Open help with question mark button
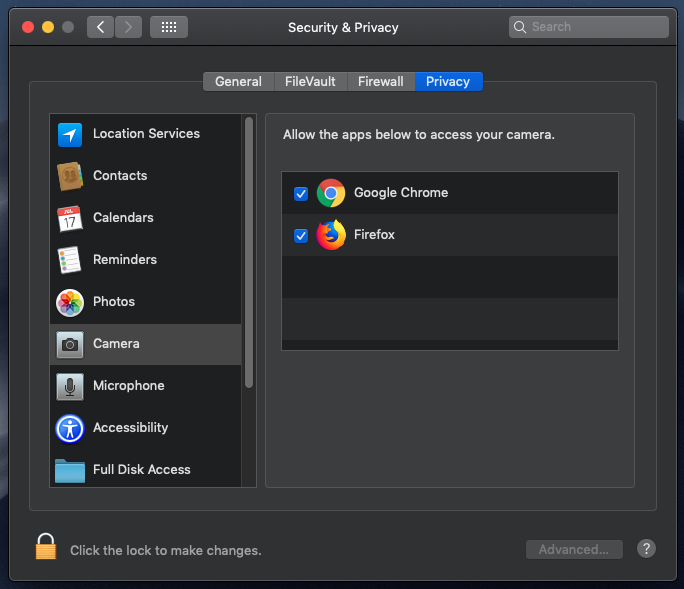Screen dimensions: 684x589 tap(646, 548)
